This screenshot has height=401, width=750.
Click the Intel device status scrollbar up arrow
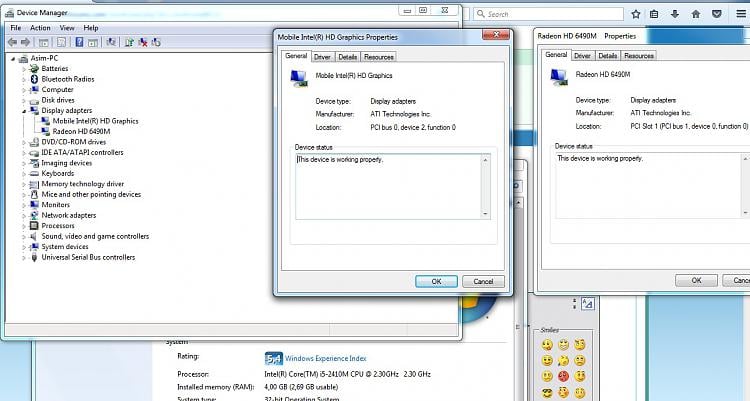coord(485,159)
